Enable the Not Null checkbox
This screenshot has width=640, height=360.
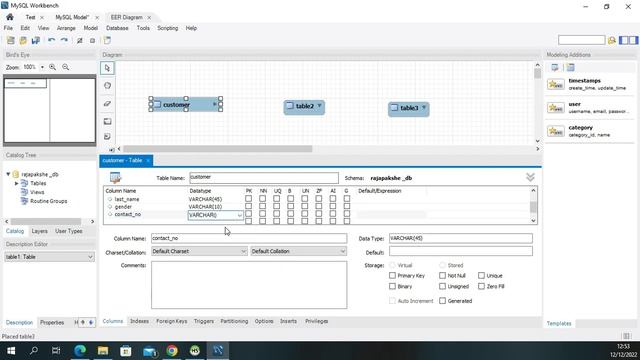point(442,276)
